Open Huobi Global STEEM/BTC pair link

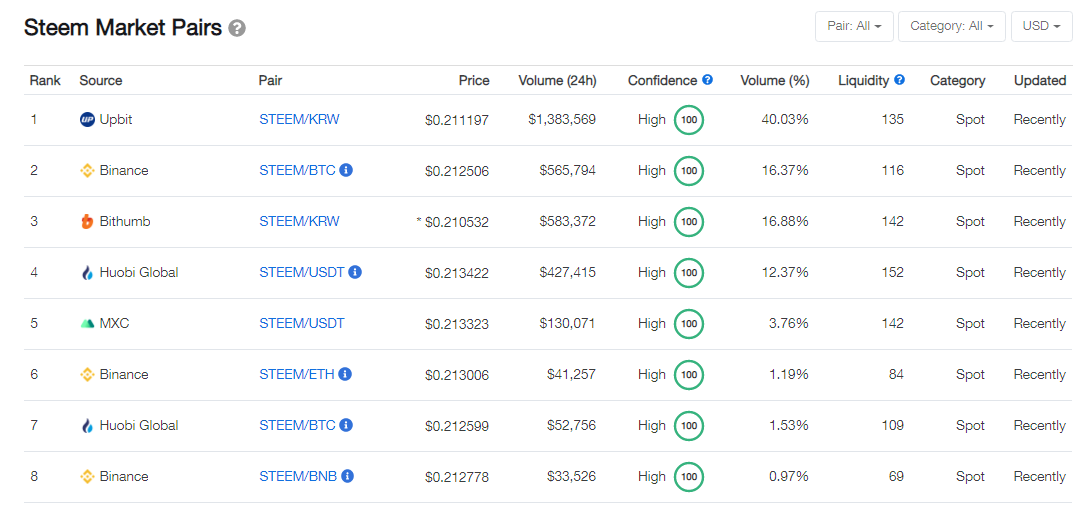[x=298, y=425]
